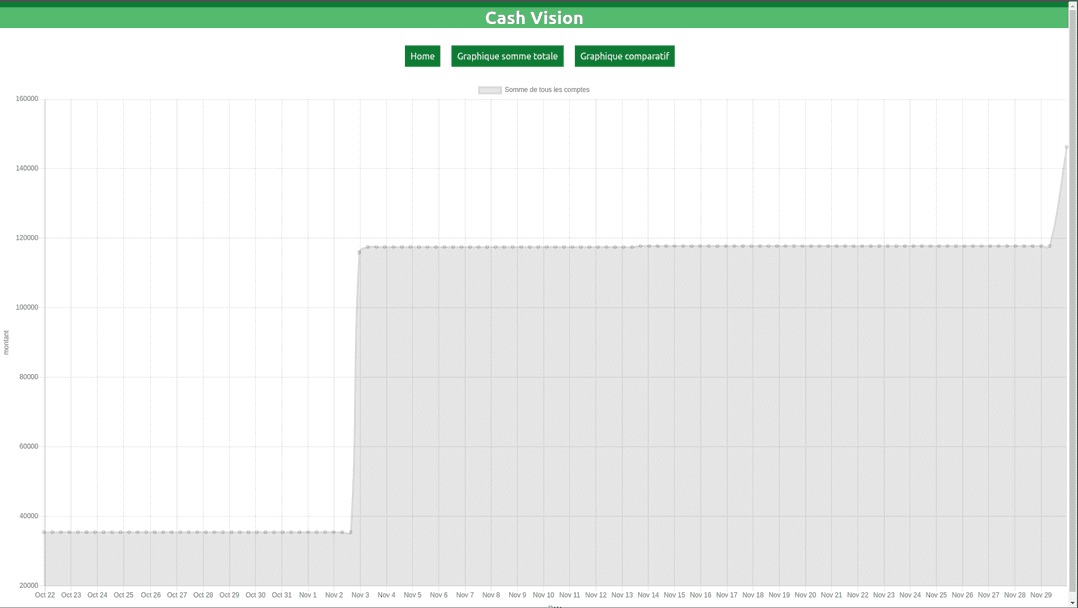The image size is (1078, 608).
Task: Click the Nov 14 x-axis date label
Action: [648, 595]
